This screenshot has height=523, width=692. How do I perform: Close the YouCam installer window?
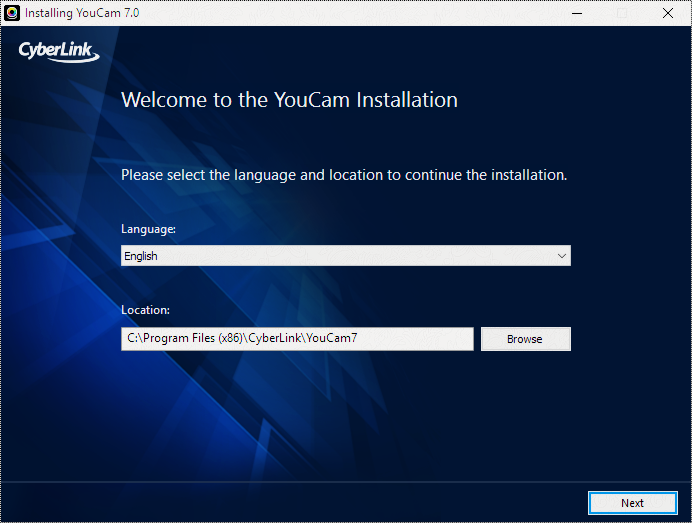tap(668, 13)
